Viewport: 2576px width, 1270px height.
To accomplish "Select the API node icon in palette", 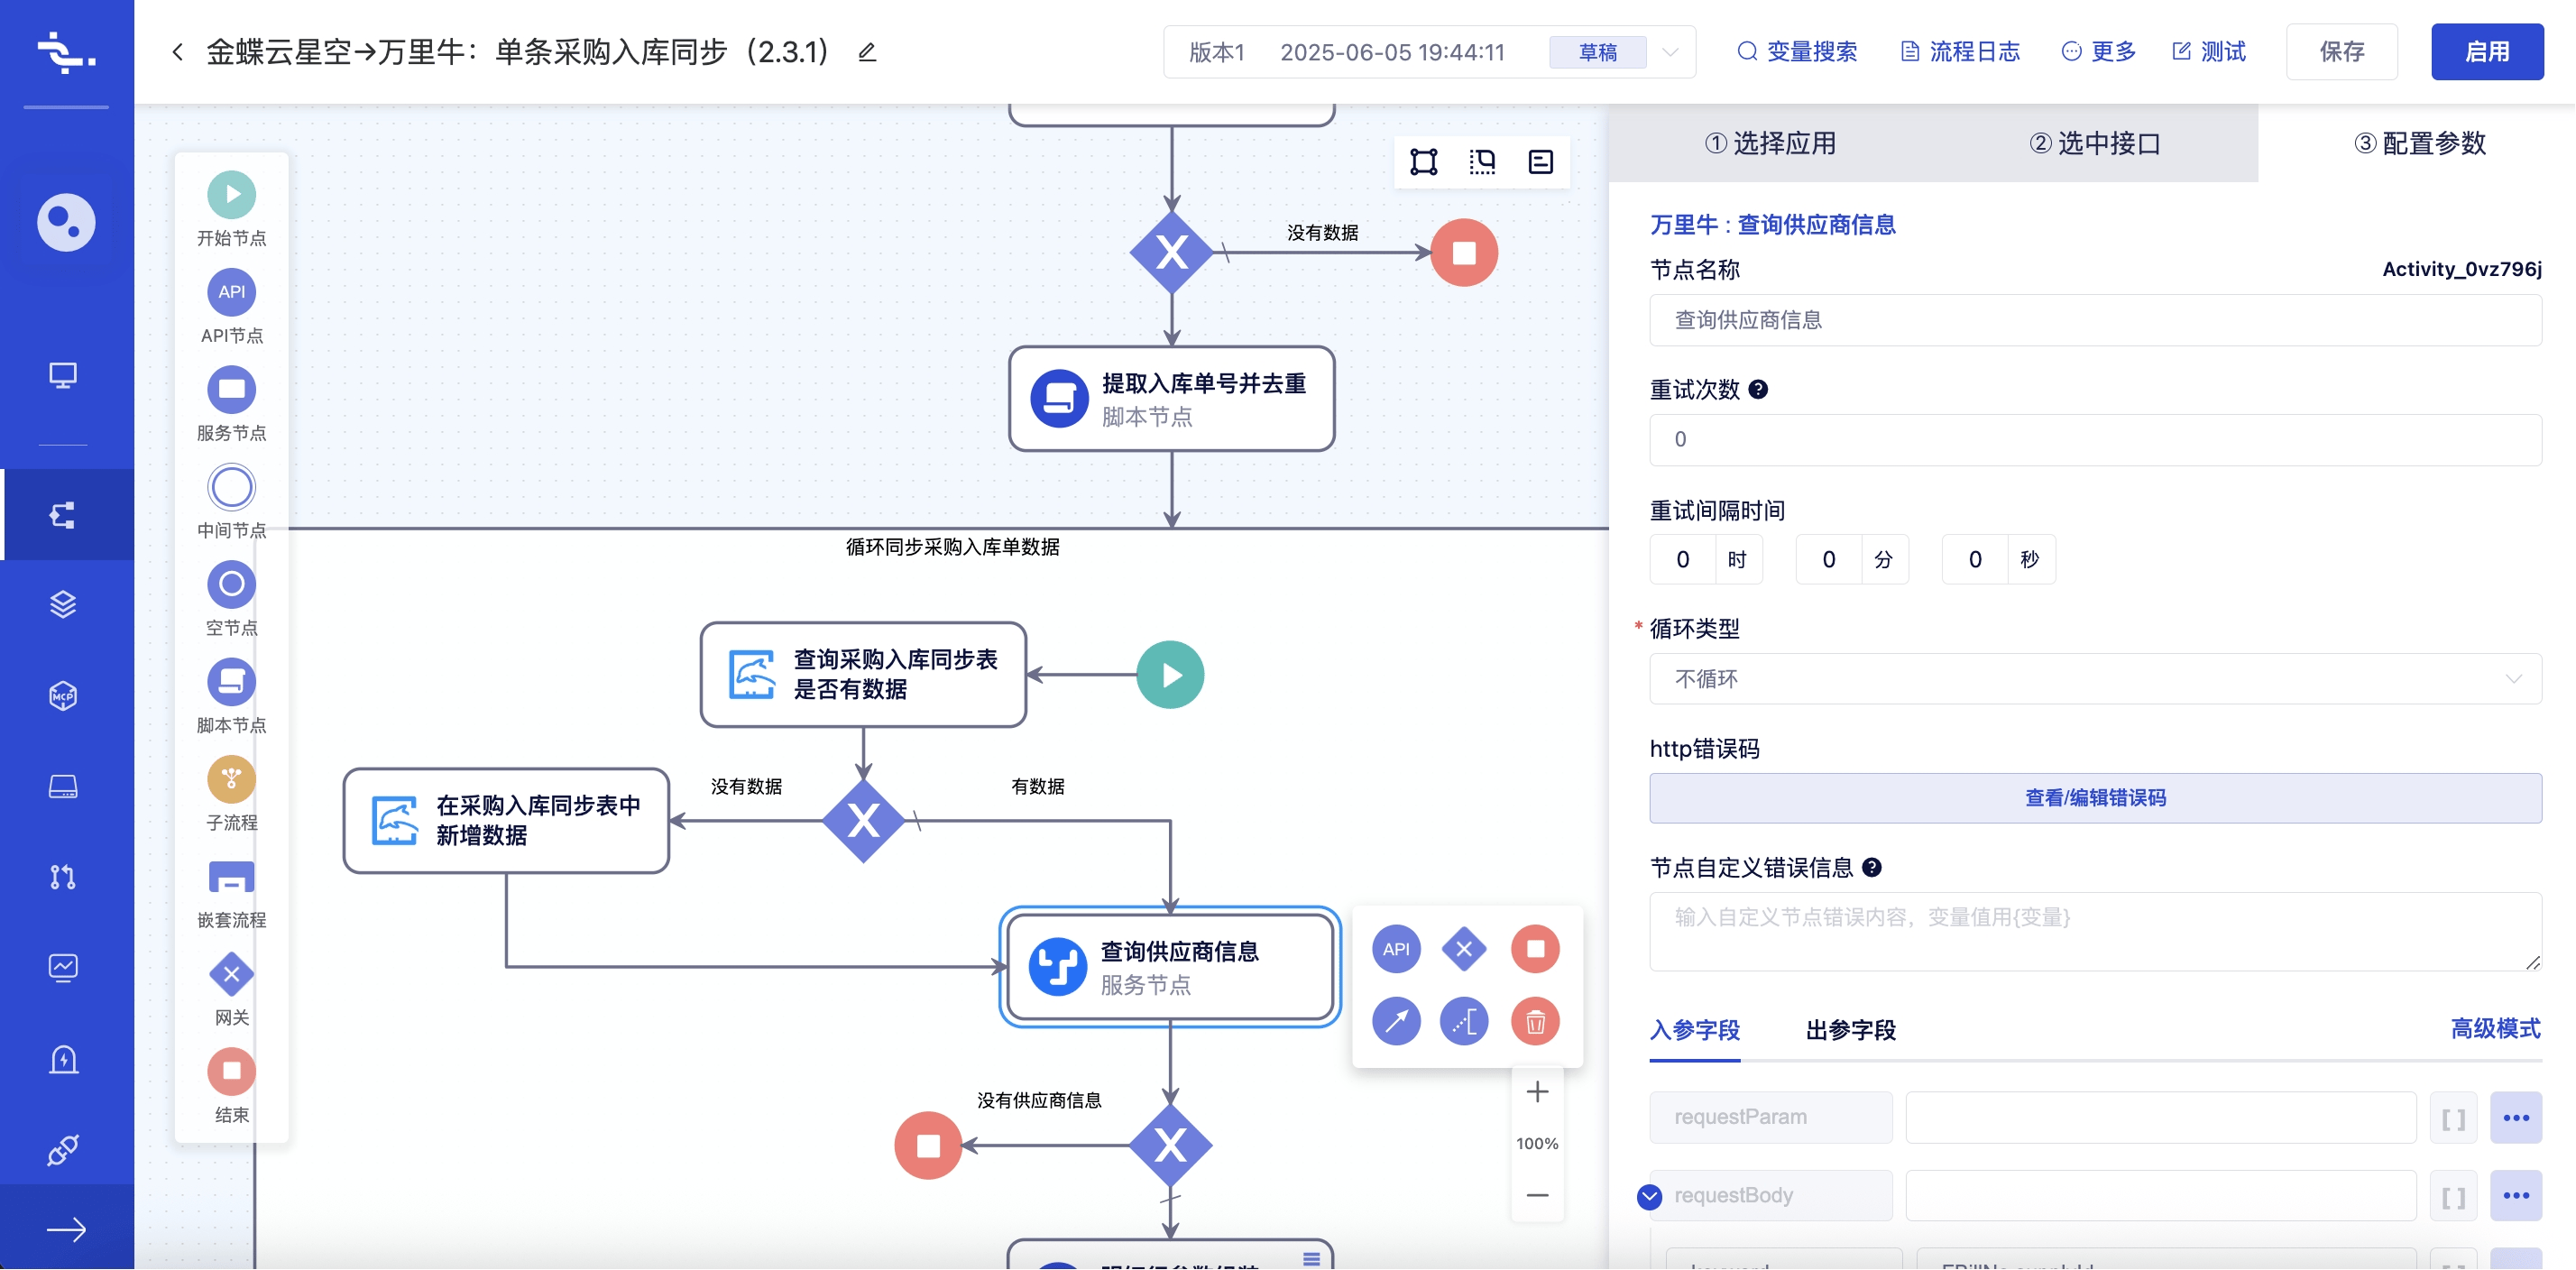I will tap(231, 292).
